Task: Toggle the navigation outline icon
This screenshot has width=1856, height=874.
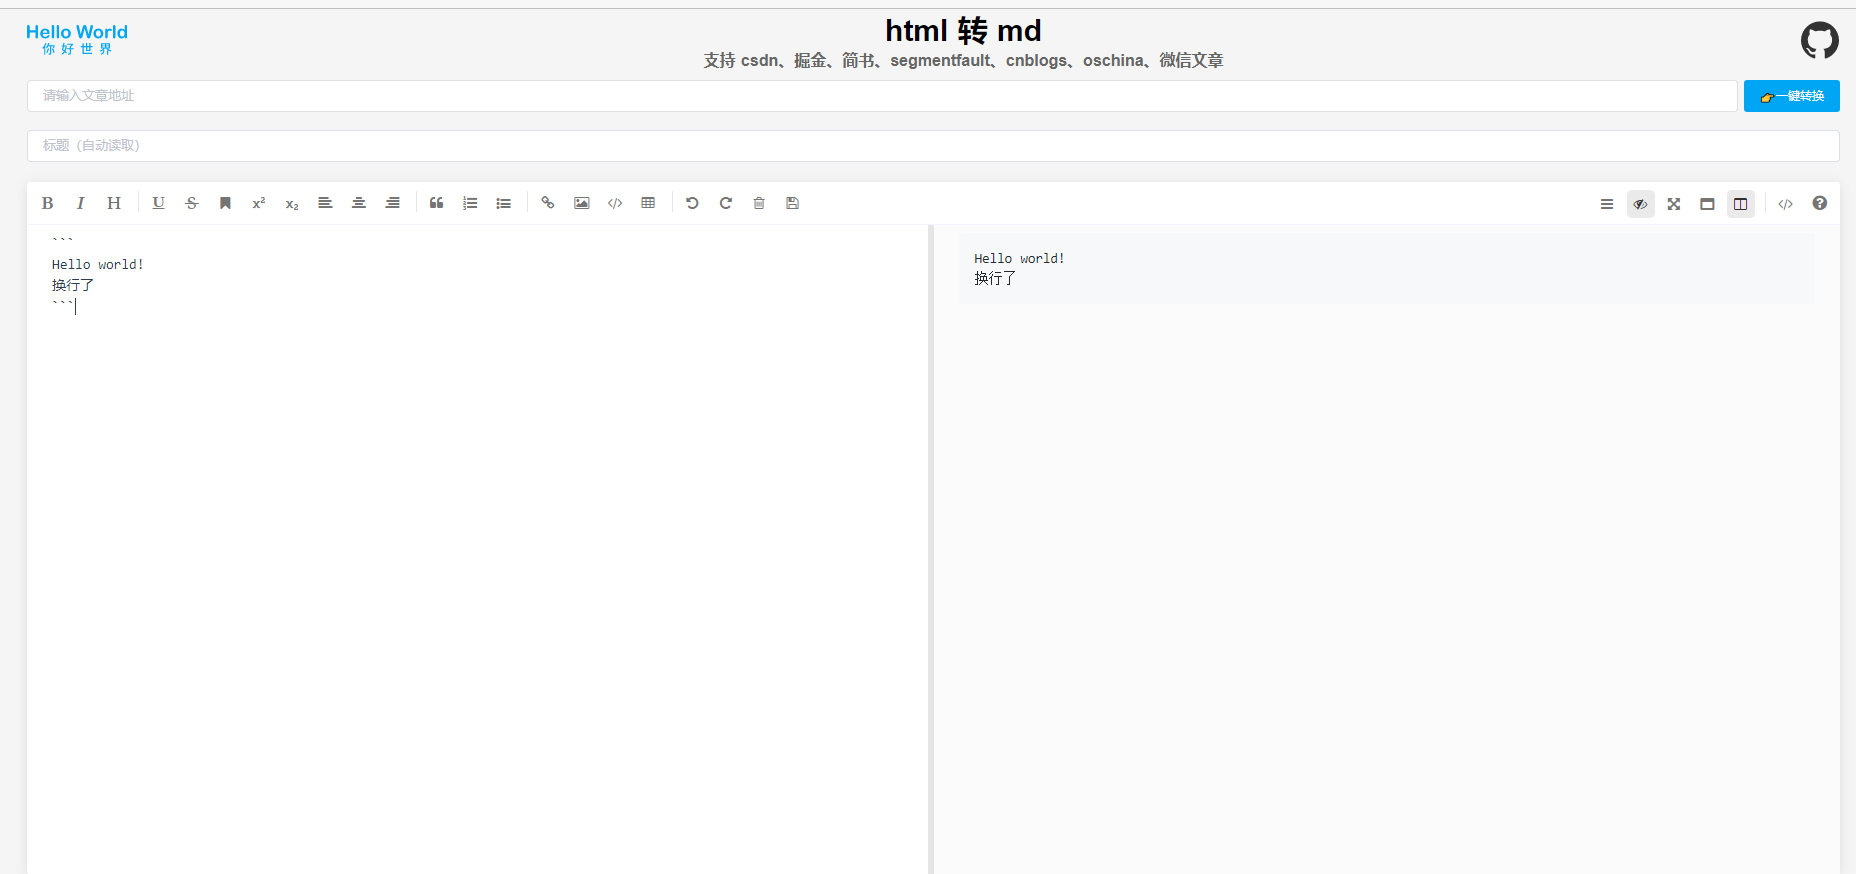Action: tap(1607, 204)
